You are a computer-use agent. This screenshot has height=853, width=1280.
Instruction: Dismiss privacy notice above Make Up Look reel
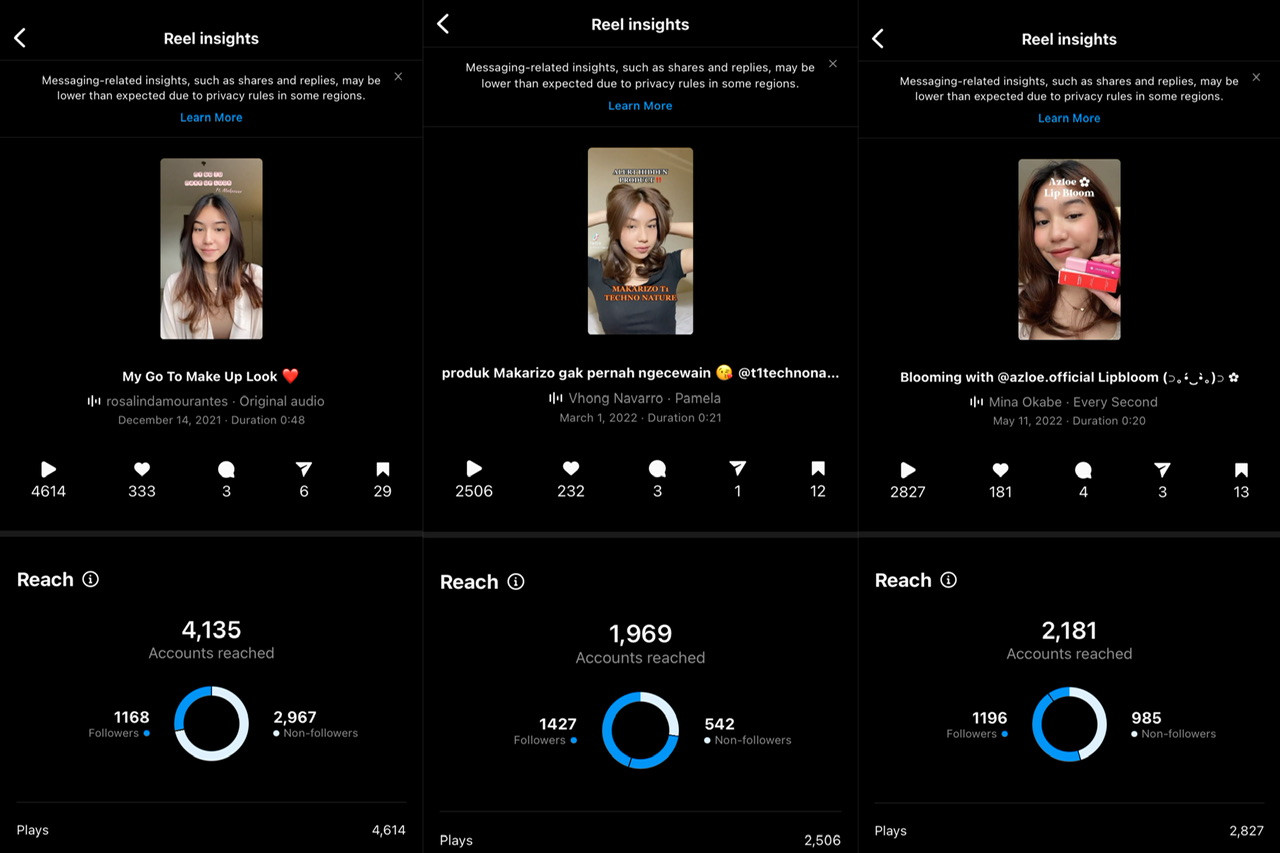[x=398, y=76]
